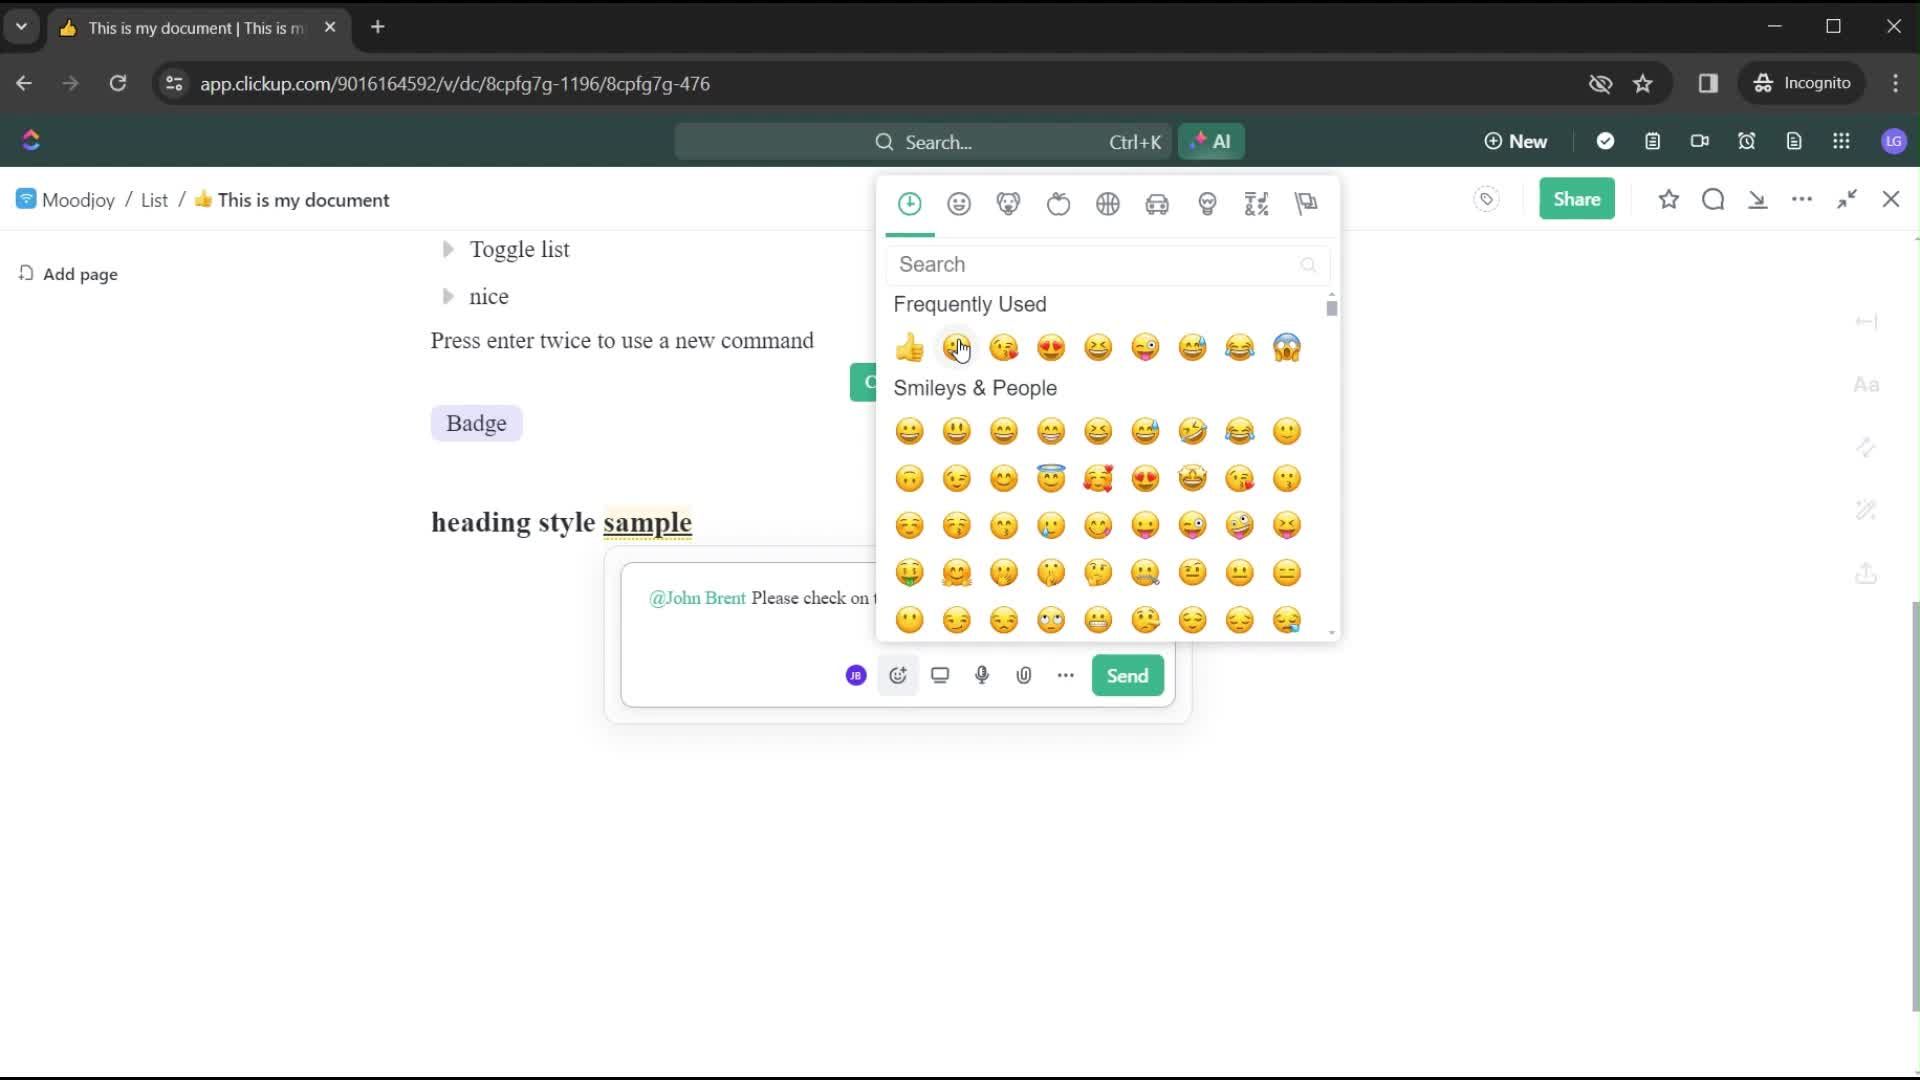Open the nature/animals emoji category

[x=1009, y=204]
